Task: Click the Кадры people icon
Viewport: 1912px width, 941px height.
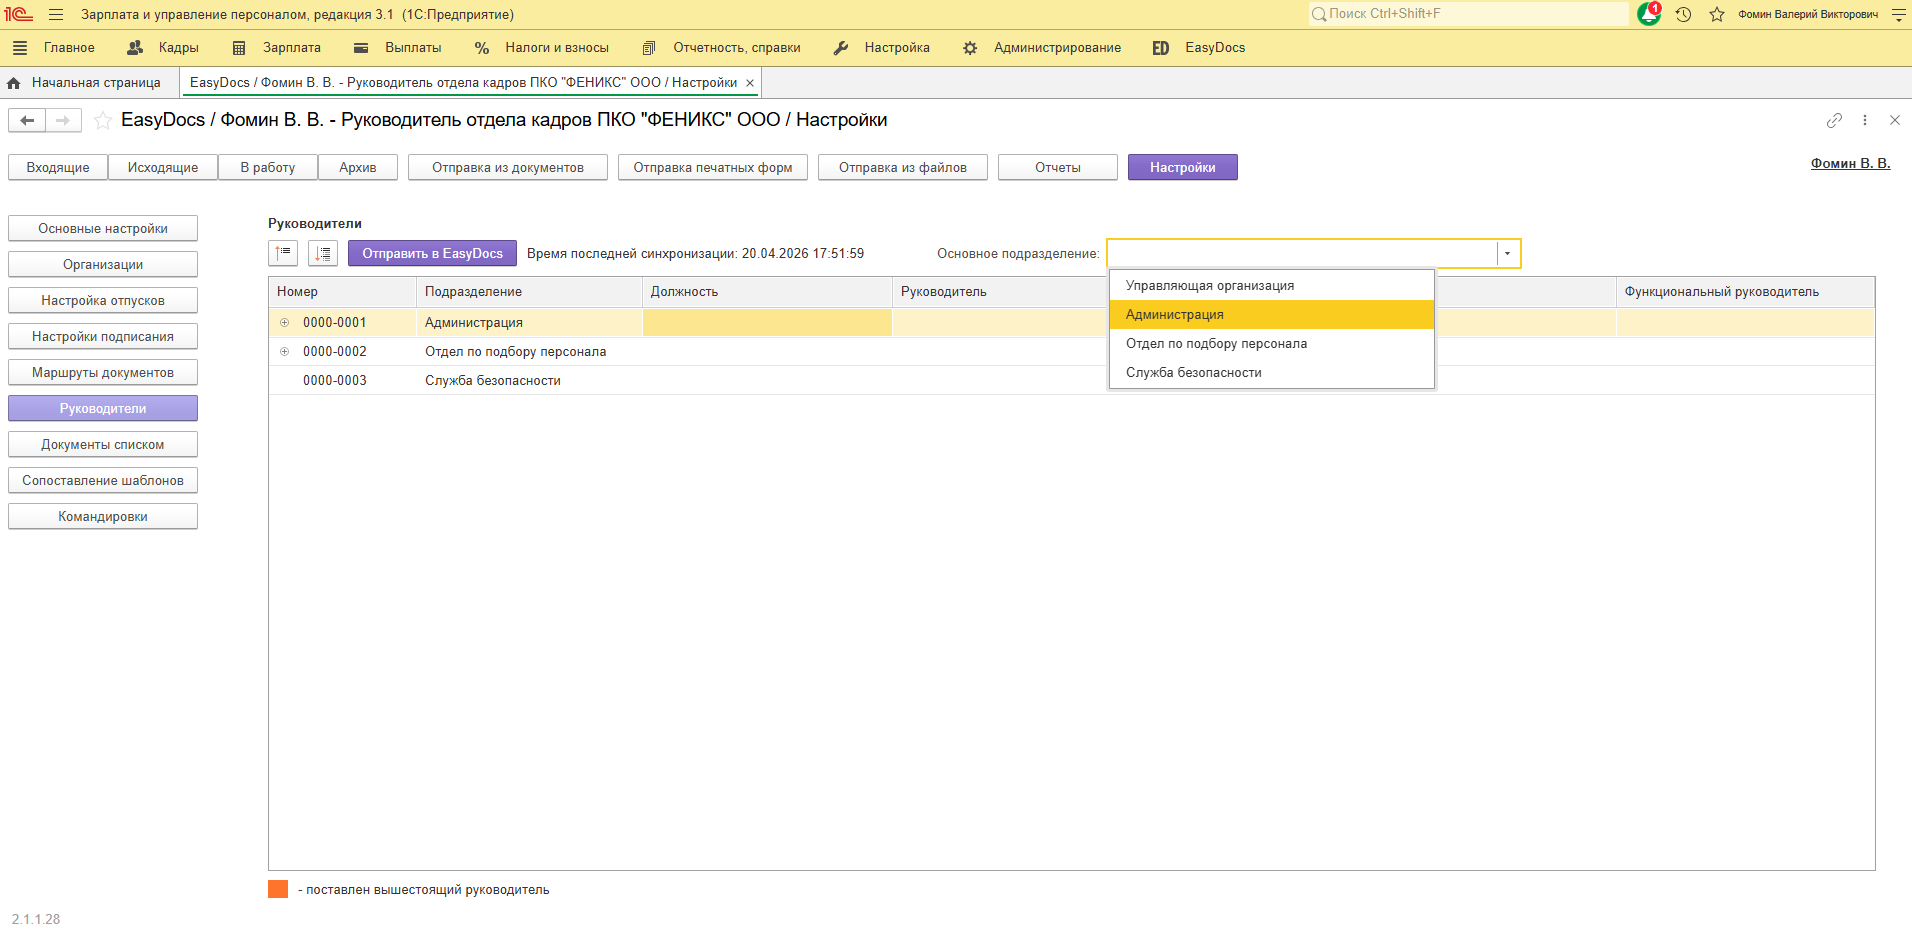Action: pos(135,48)
